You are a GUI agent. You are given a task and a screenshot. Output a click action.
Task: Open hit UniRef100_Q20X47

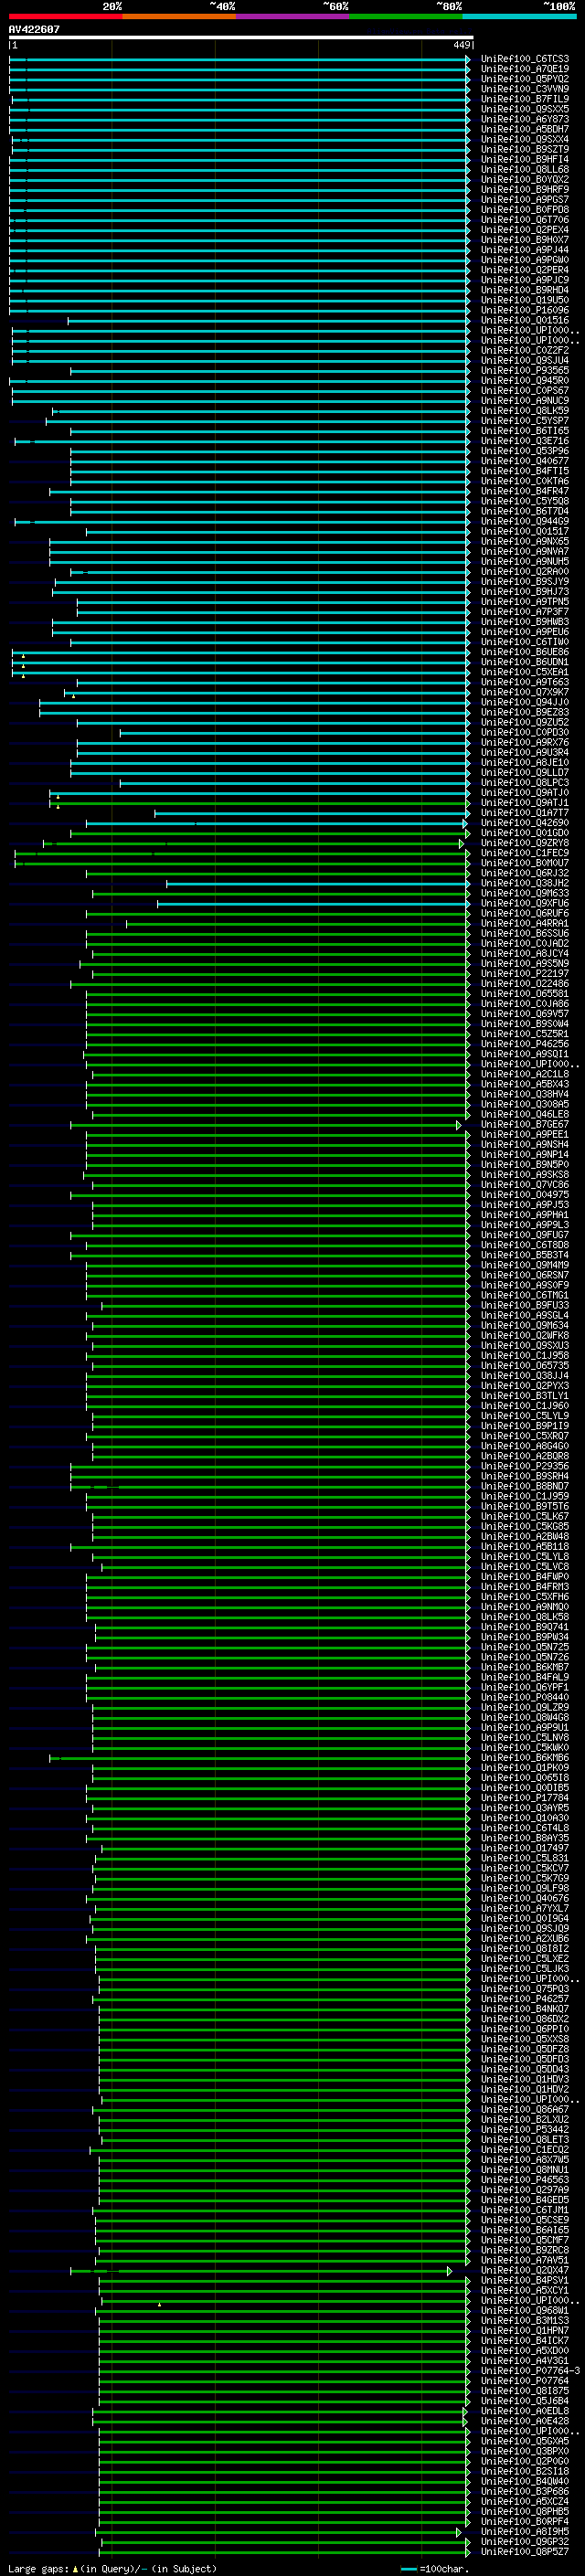click(x=524, y=2270)
